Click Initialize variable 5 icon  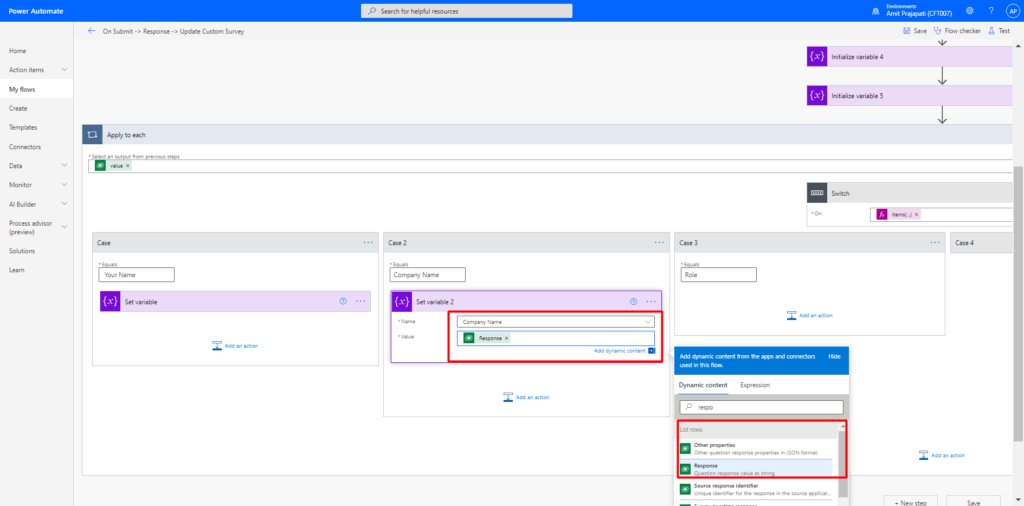(x=818, y=95)
